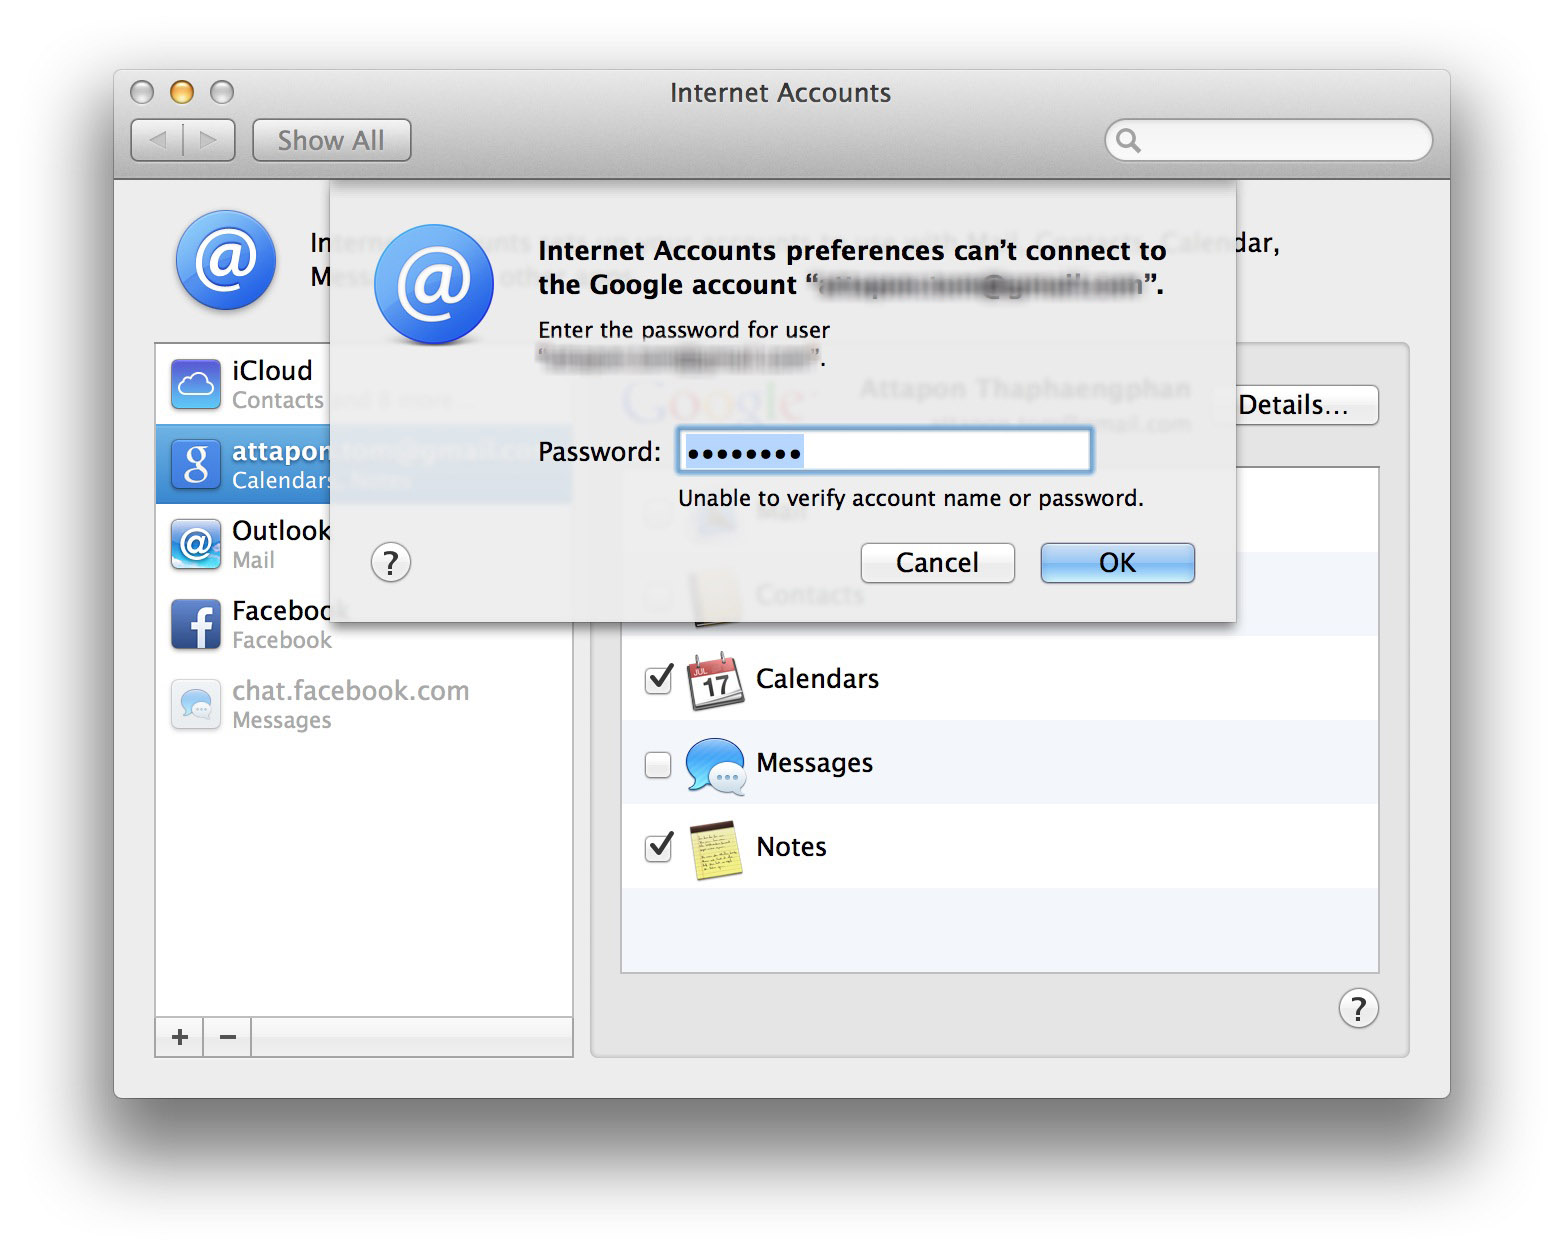Click the Cancel button in dialog

pyautogui.click(x=937, y=563)
